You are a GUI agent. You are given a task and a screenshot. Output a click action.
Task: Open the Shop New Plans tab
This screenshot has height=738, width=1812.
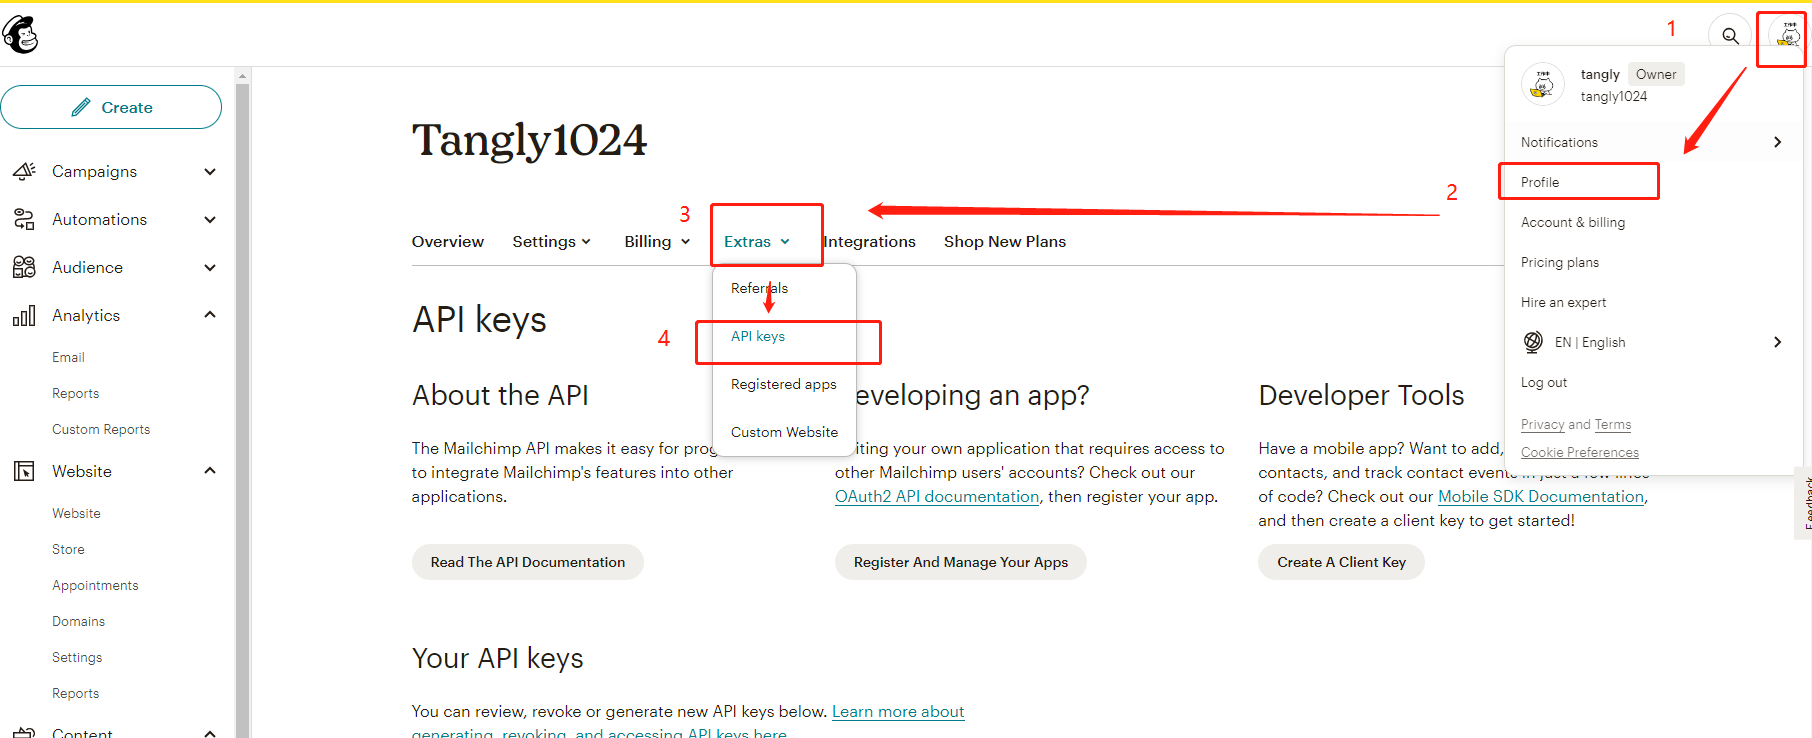click(x=1005, y=241)
